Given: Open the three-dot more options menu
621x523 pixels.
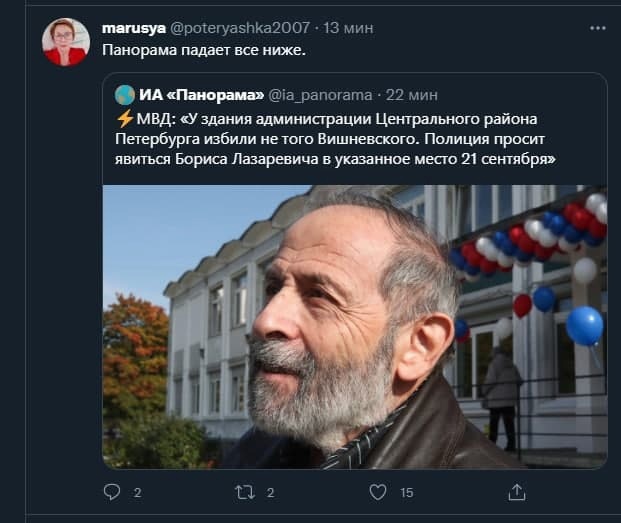Looking at the screenshot, I should (598, 28).
